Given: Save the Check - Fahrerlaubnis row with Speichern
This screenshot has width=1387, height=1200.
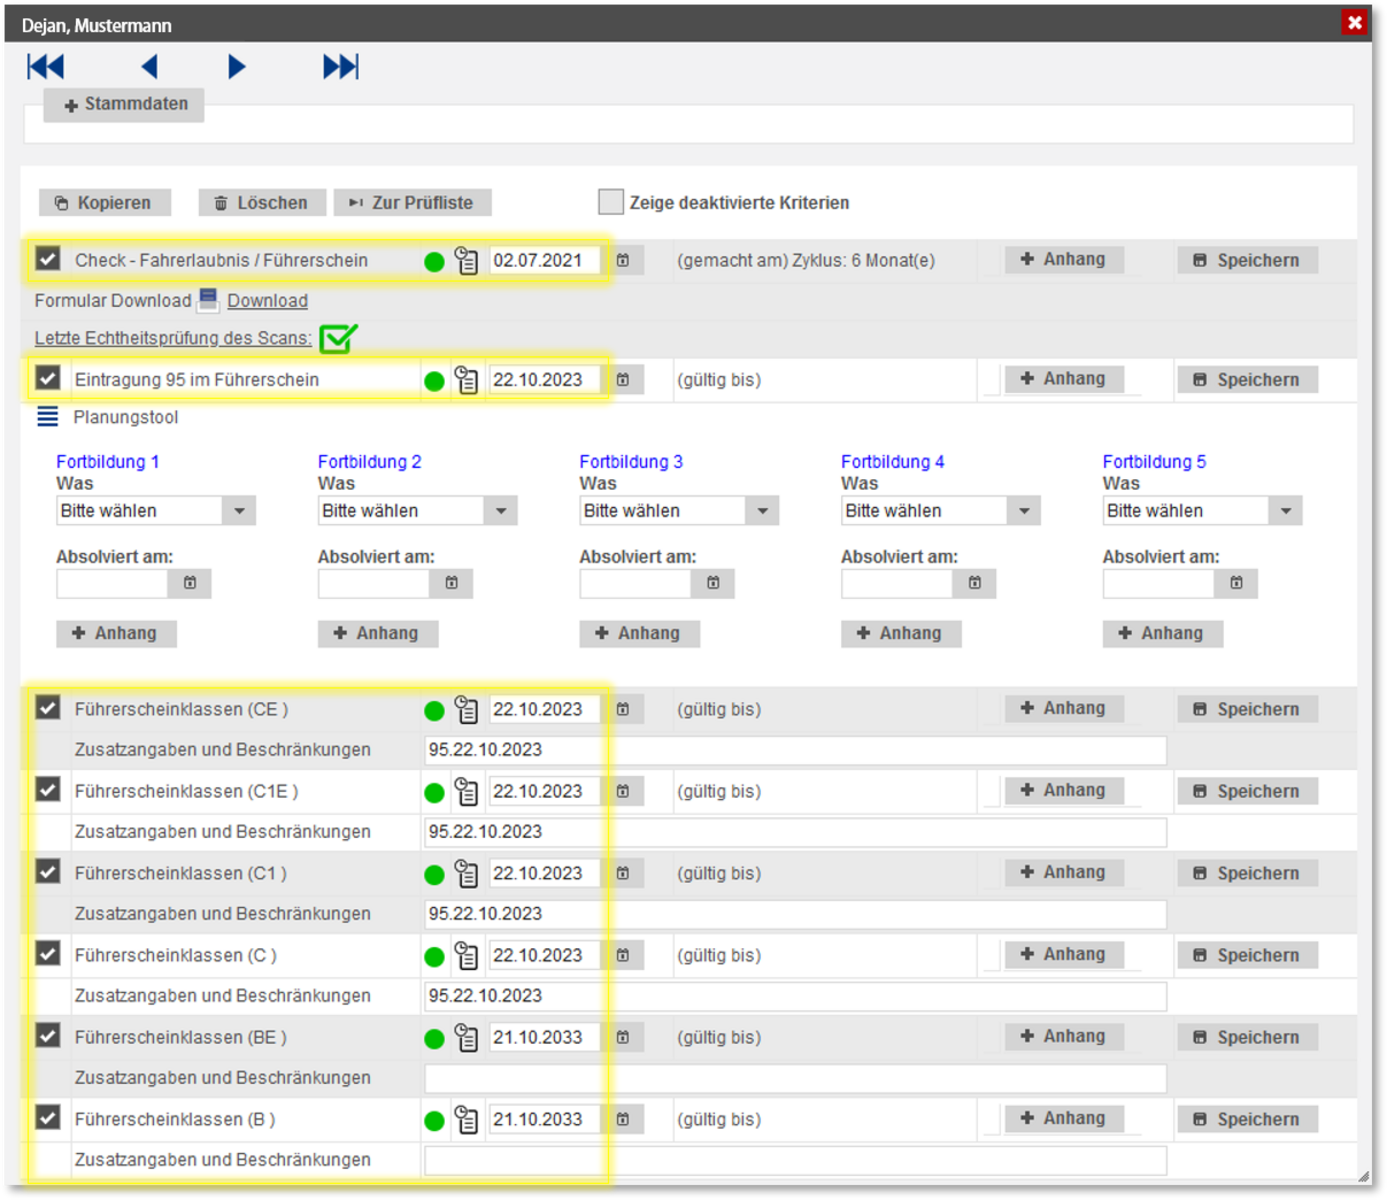Looking at the screenshot, I should tap(1247, 260).
